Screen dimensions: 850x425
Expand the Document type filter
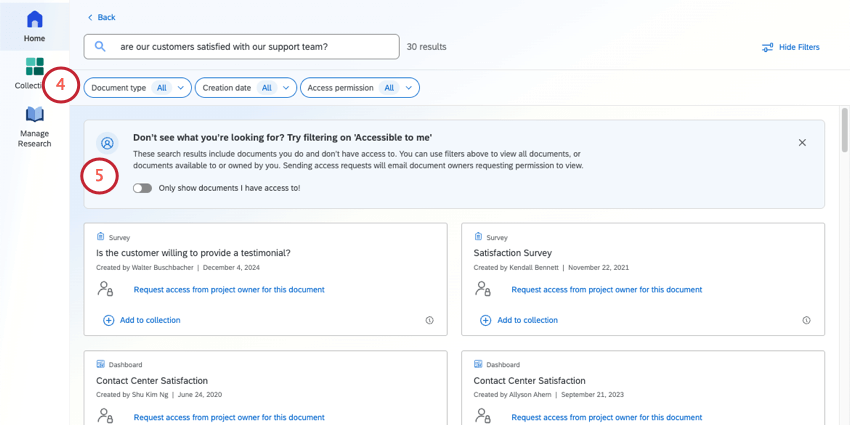[x=137, y=88]
